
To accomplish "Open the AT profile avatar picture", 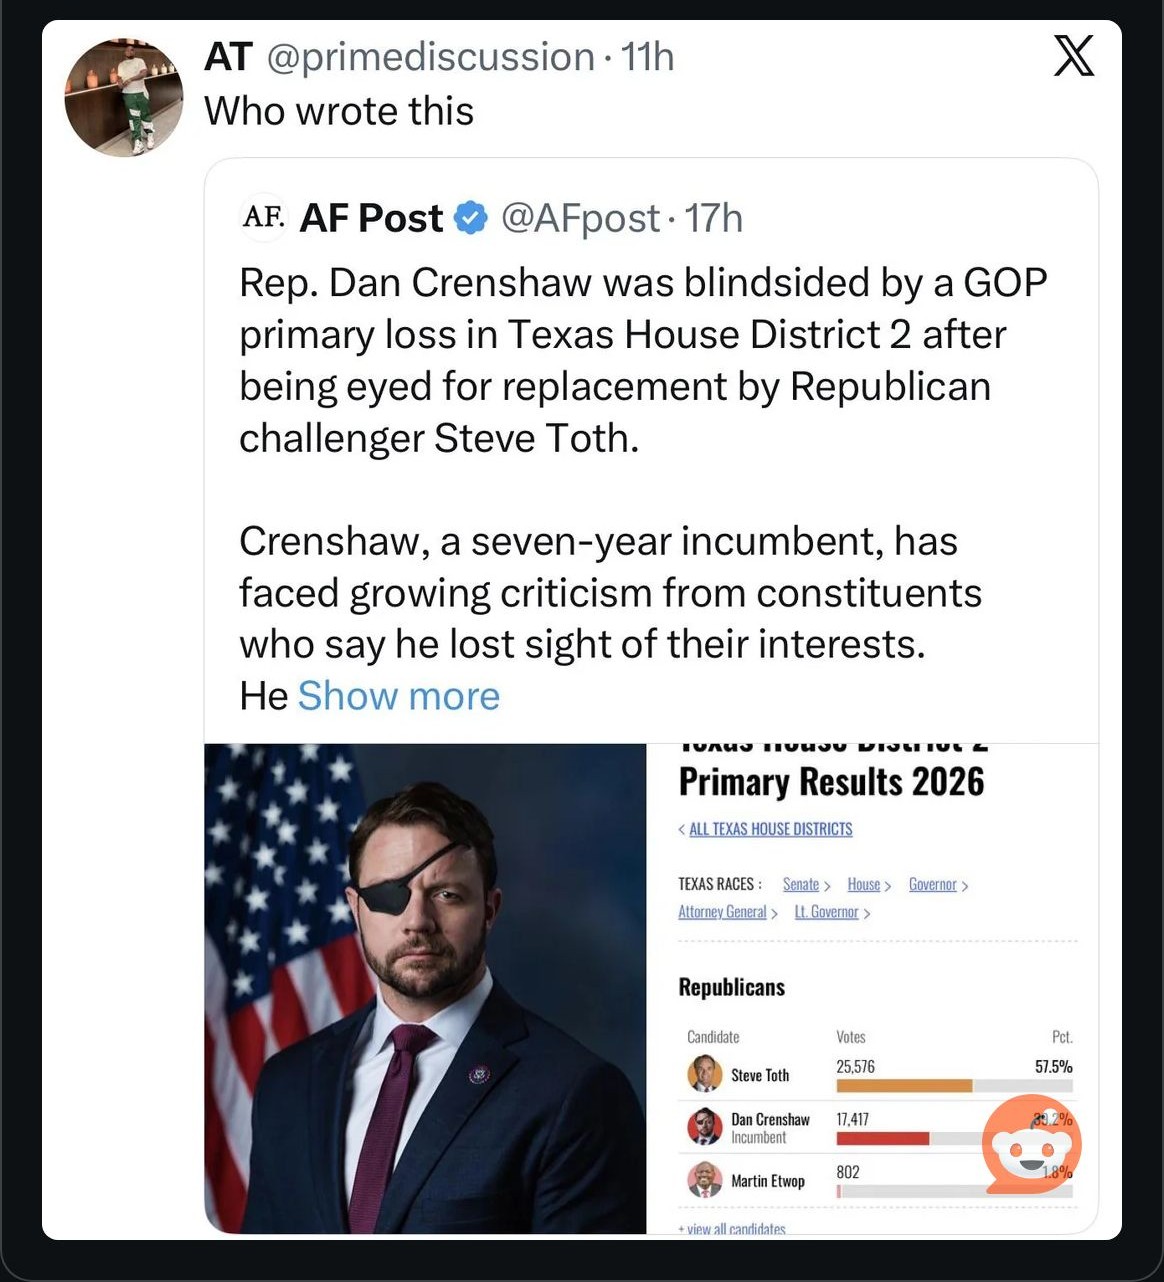I will pos(124,98).
